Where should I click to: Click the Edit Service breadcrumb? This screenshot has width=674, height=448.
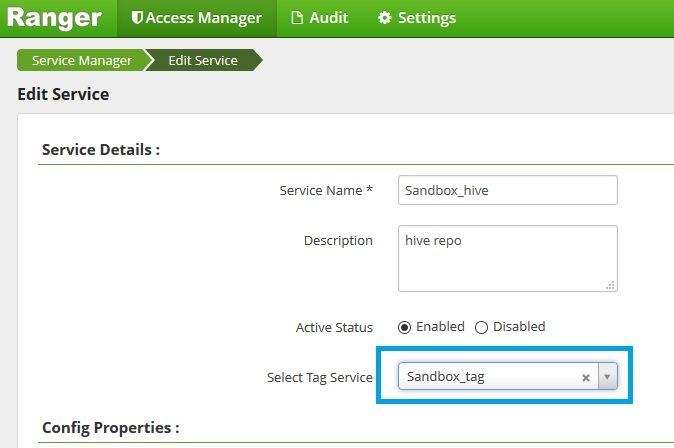pos(203,60)
